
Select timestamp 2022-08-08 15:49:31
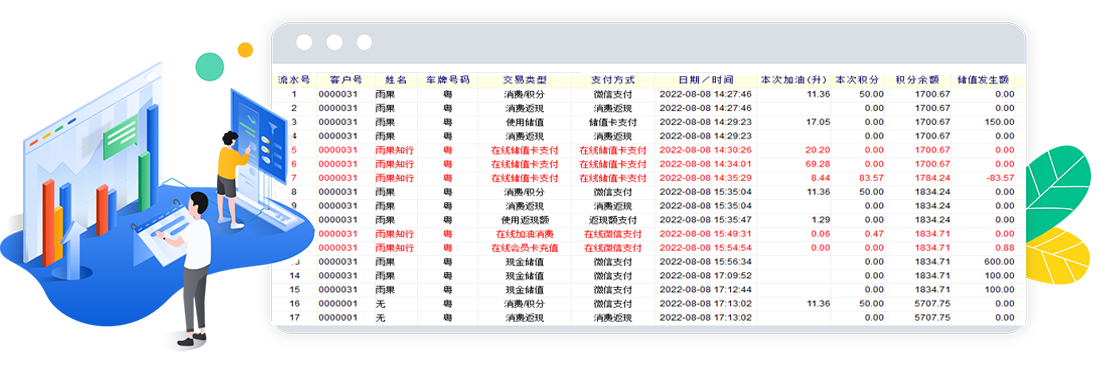click(706, 234)
